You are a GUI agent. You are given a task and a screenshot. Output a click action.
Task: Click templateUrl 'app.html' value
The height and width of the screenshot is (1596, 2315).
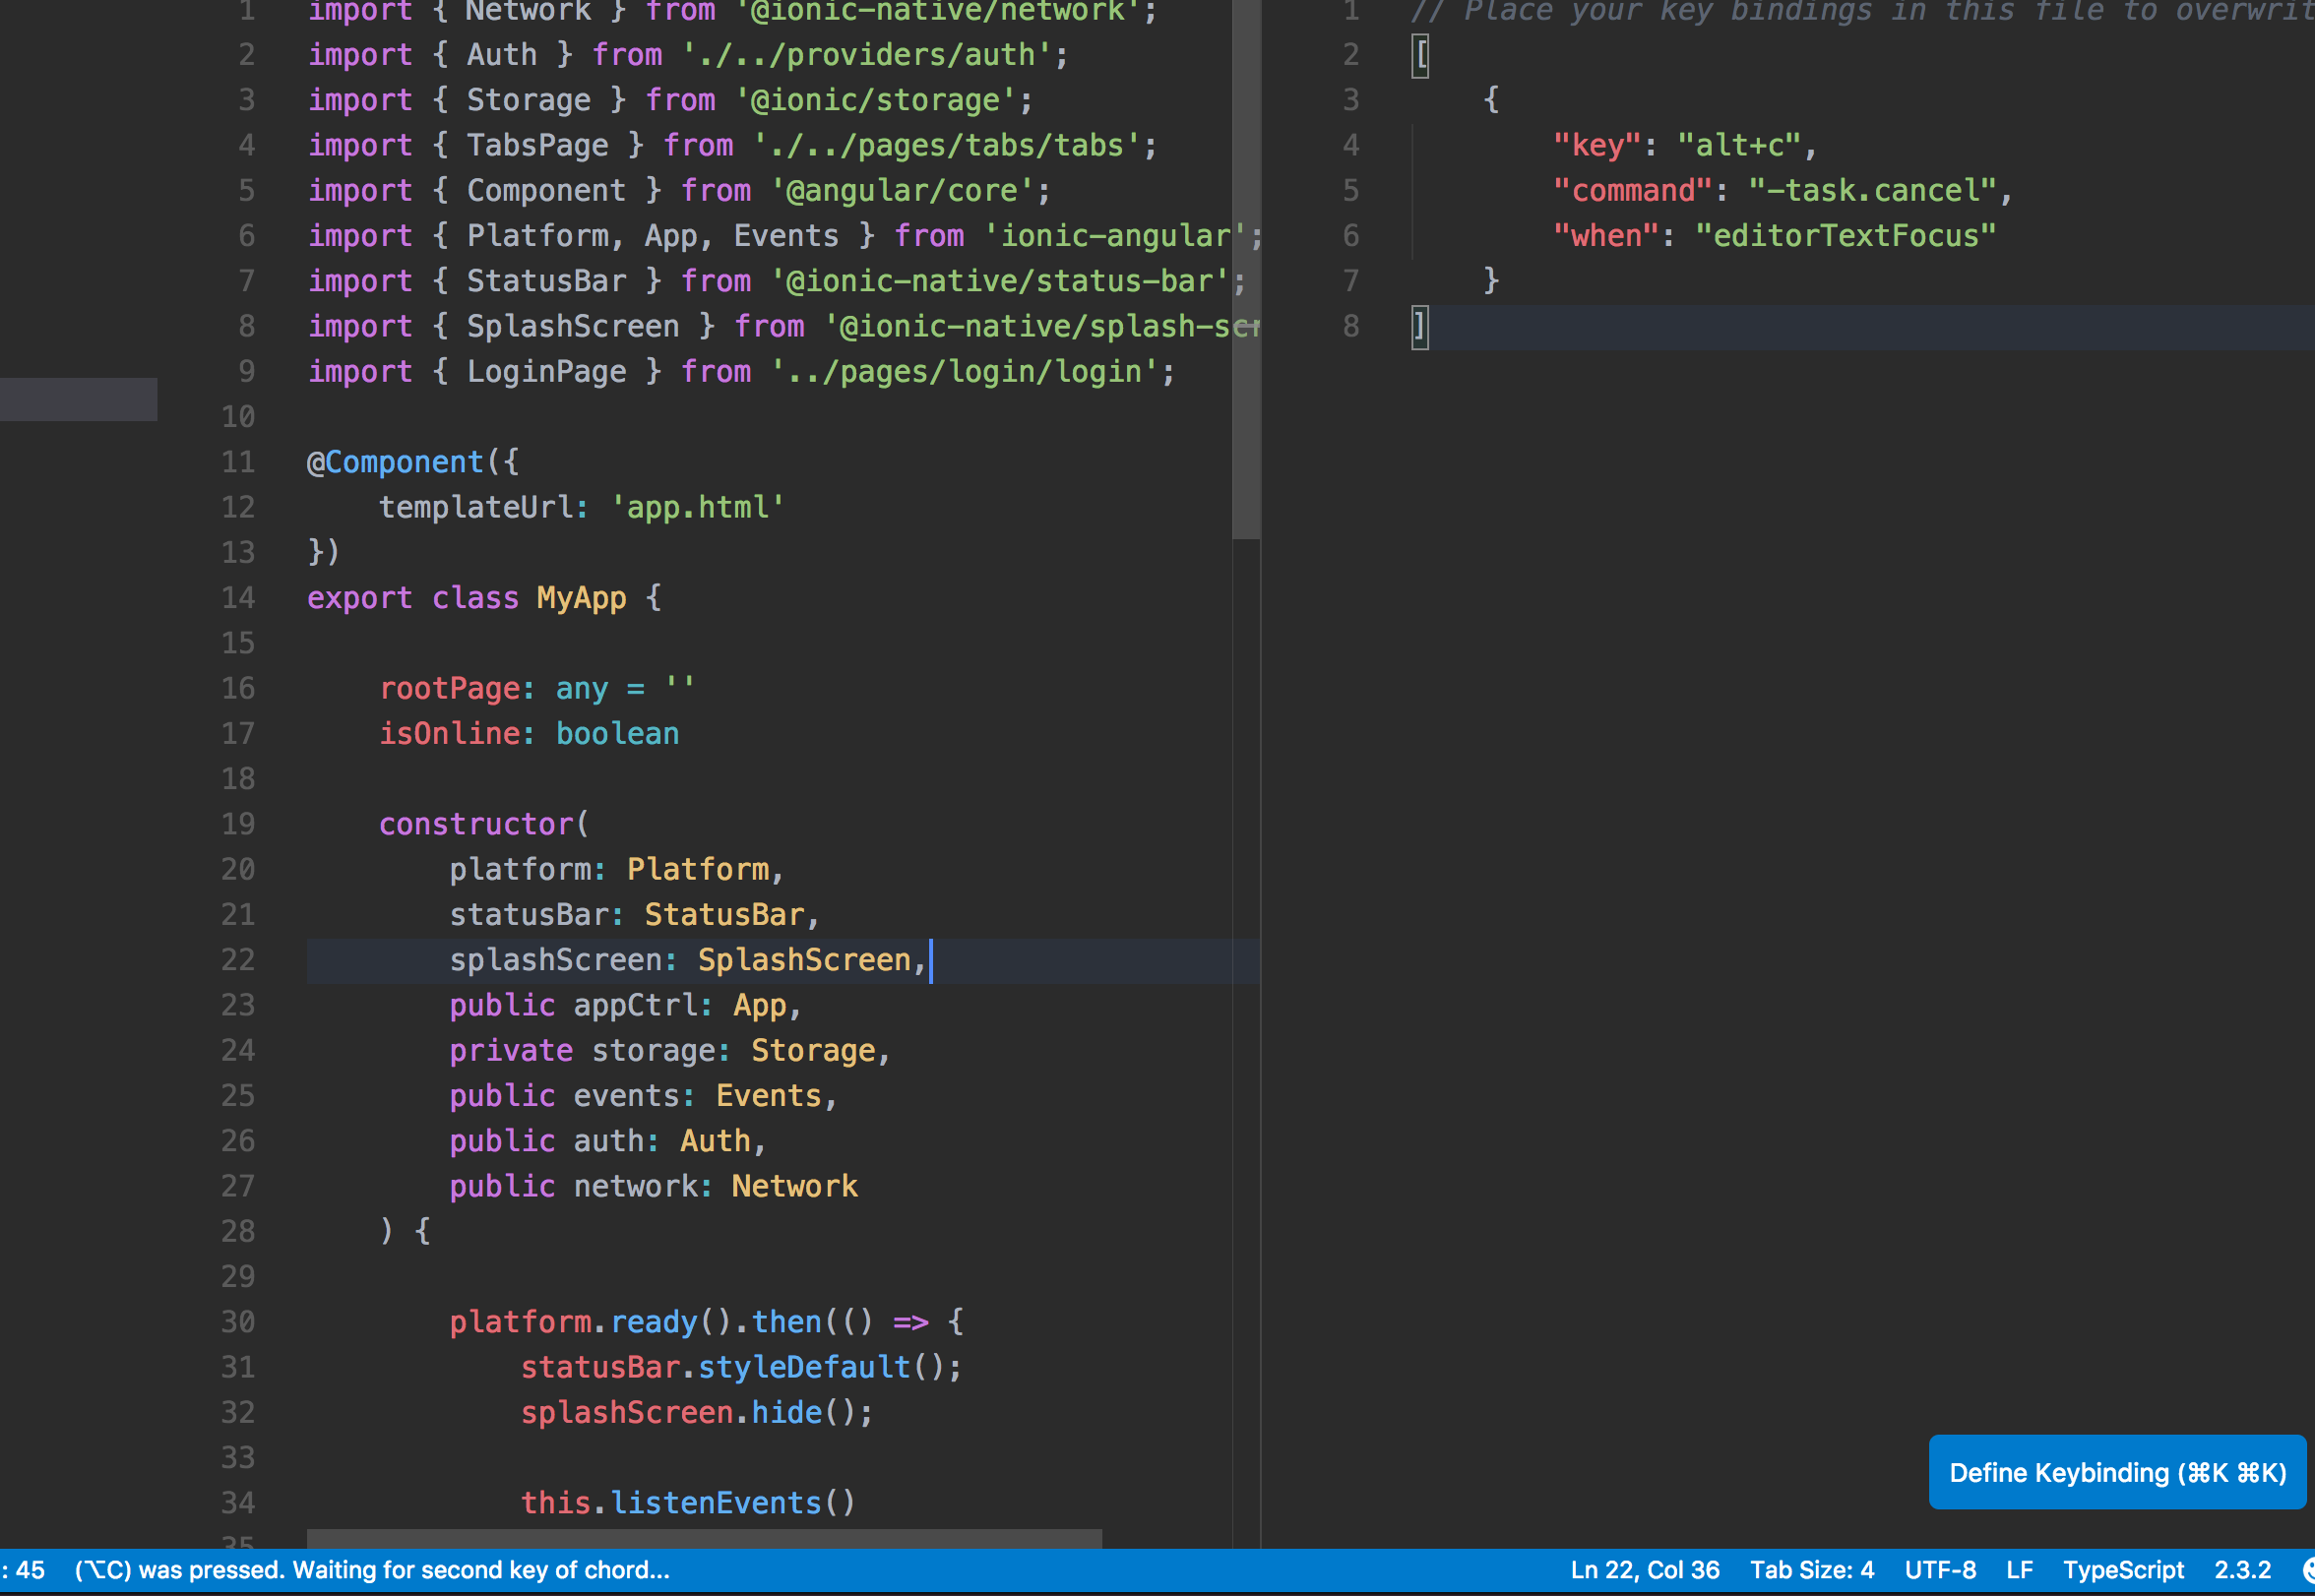[697, 507]
